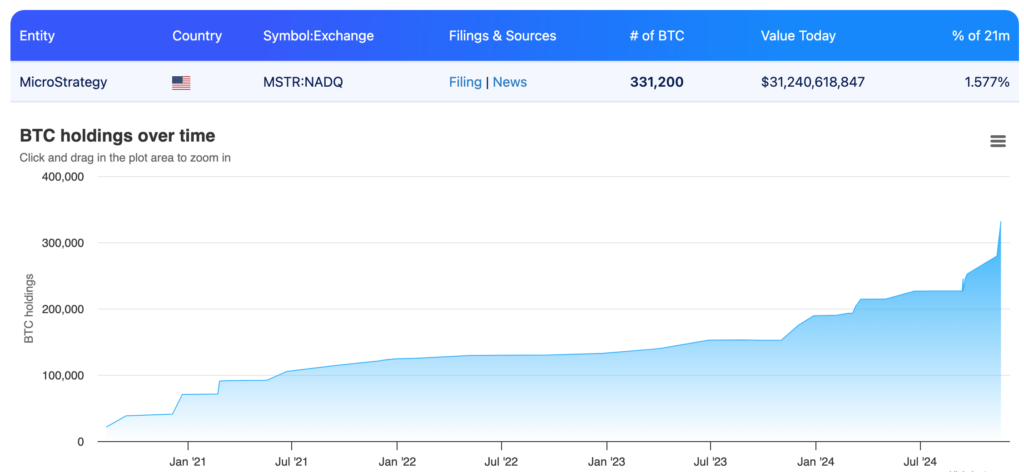
Task: Click the 'BTC holdings over time' chart title
Action: (117, 136)
